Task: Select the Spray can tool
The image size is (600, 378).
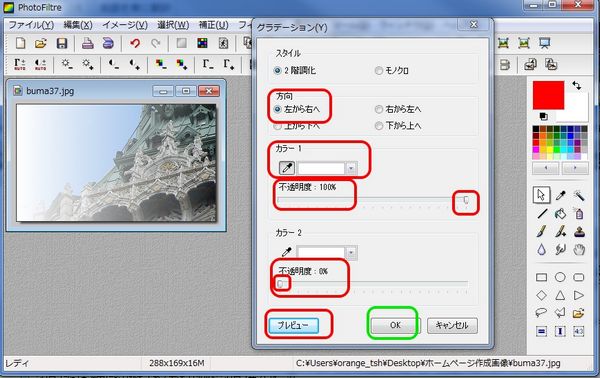Action: point(579,213)
